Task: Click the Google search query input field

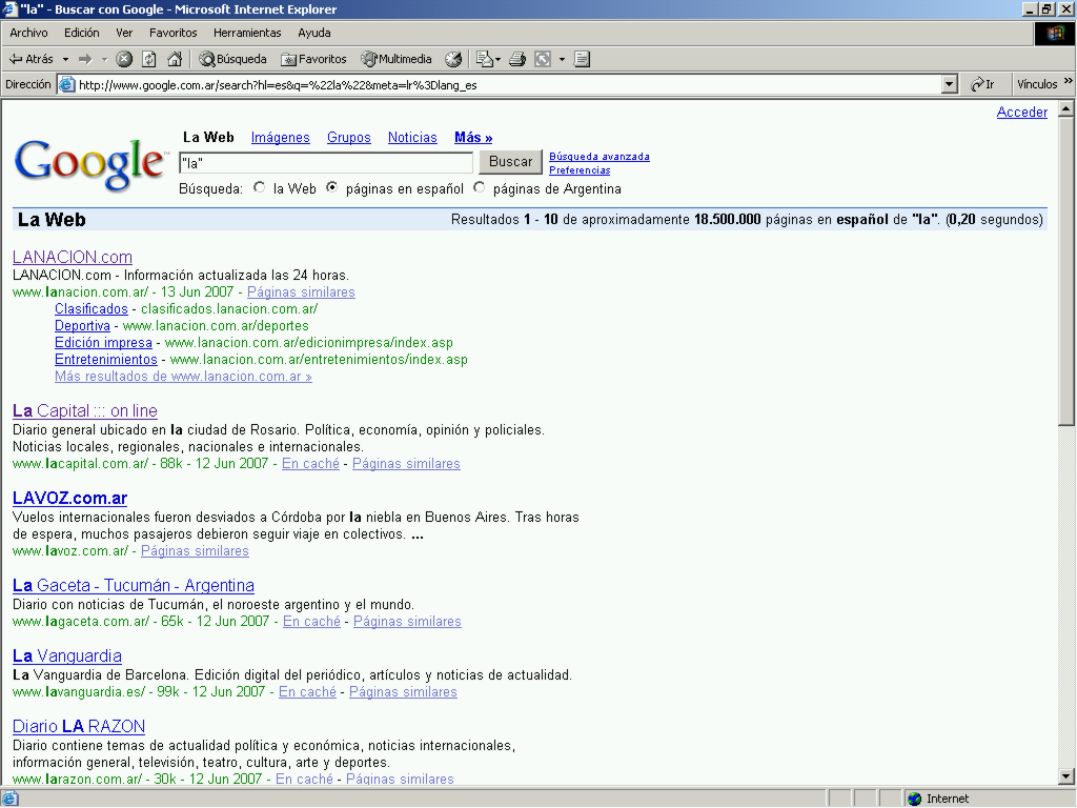Action: click(326, 163)
